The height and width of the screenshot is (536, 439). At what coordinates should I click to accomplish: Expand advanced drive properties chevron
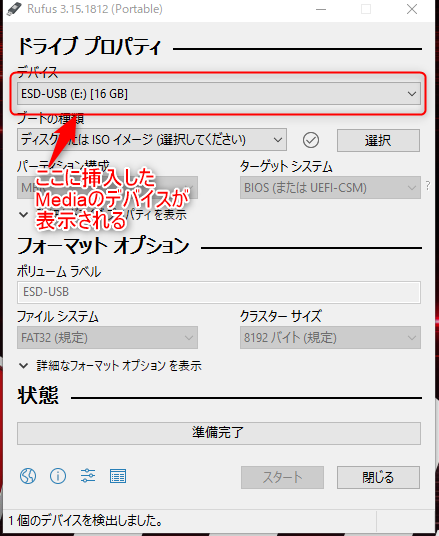(x=24, y=215)
